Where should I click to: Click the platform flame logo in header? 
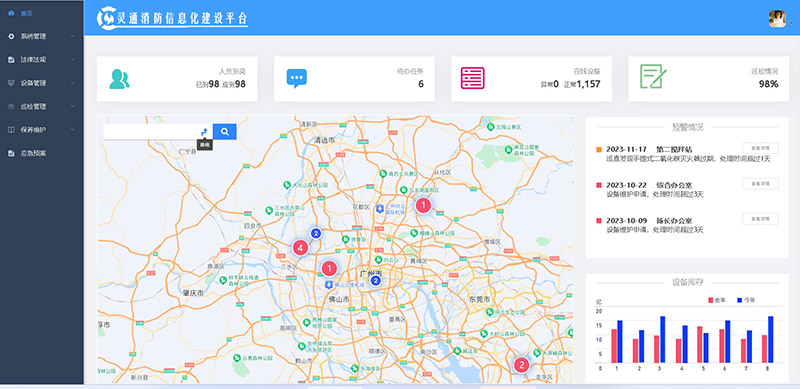[x=107, y=18]
